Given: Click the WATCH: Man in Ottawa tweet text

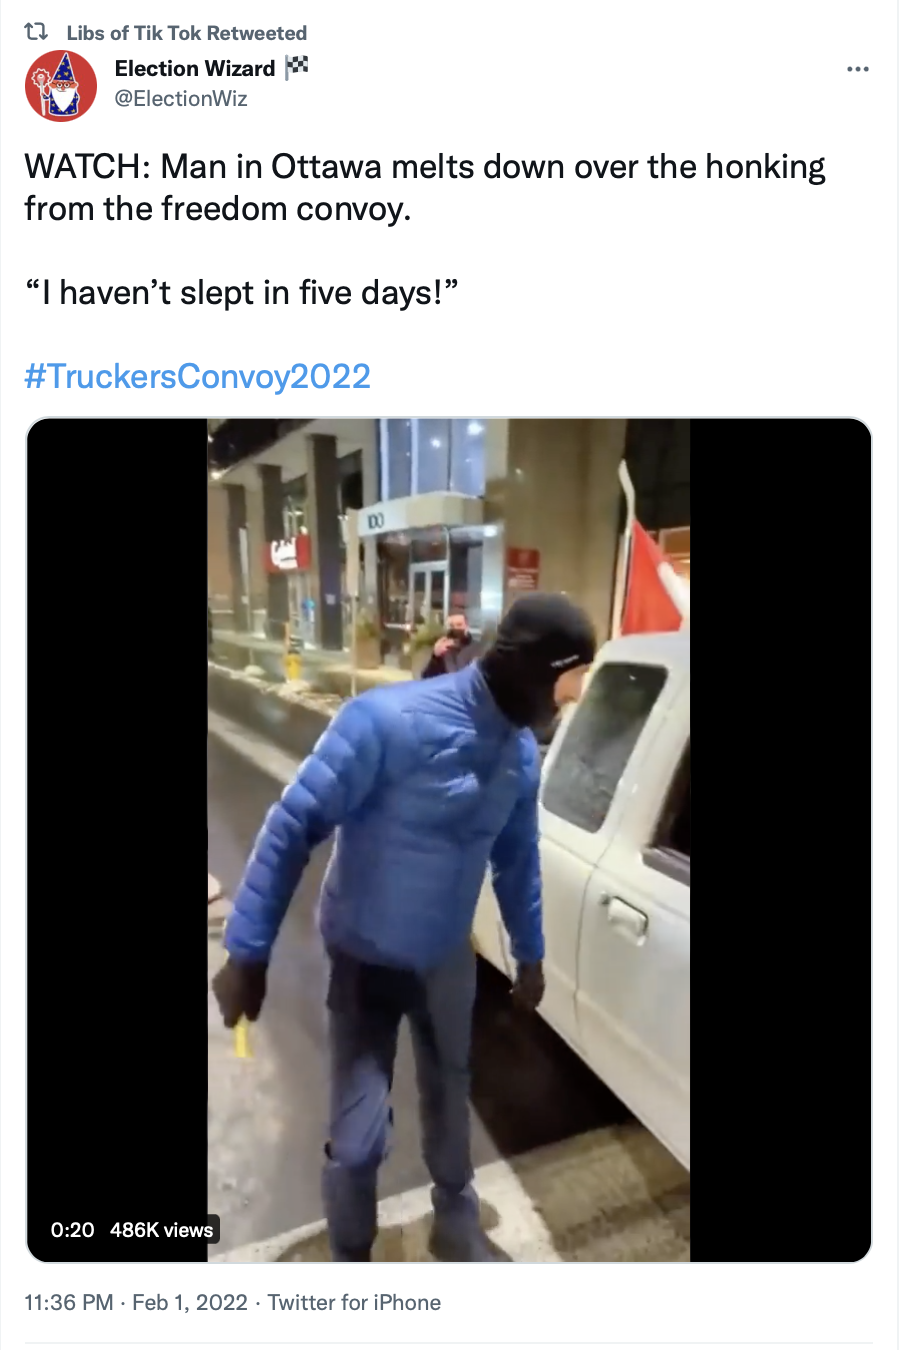Looking at the screenshot, I should pos(425,187).
